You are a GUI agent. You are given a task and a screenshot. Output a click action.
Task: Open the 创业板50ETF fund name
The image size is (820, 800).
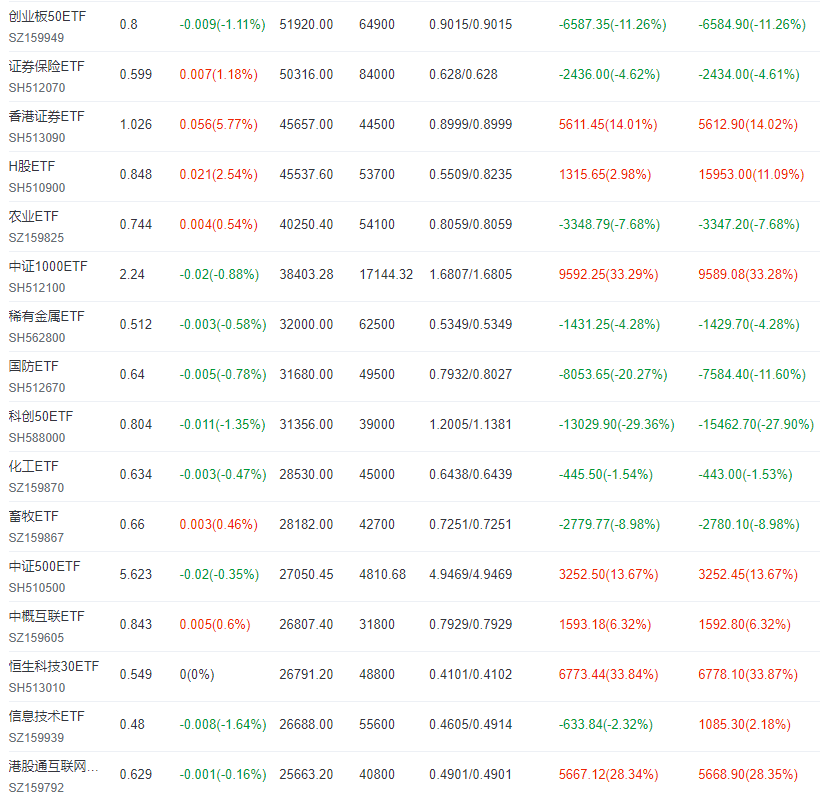point(47,17)
